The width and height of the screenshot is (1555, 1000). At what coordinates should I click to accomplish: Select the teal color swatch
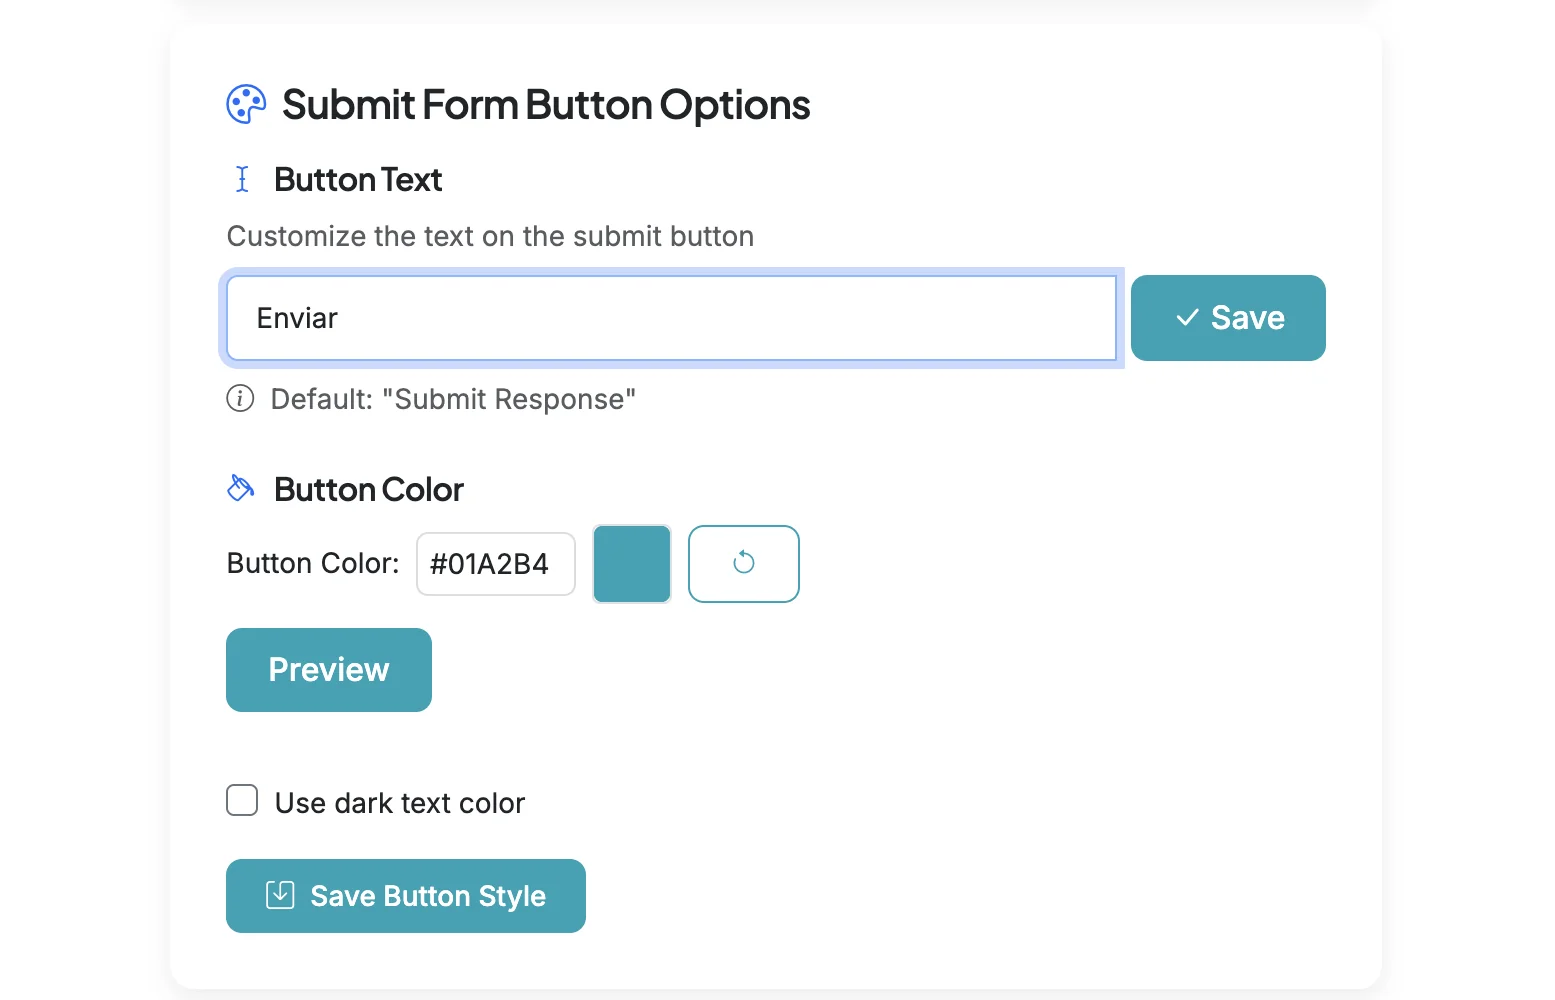click(x=631, y=563)
